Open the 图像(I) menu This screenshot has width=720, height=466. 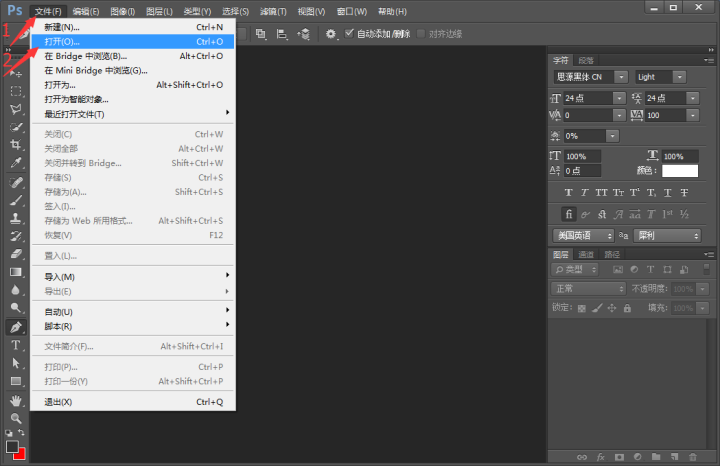click(x=123, y=11)
